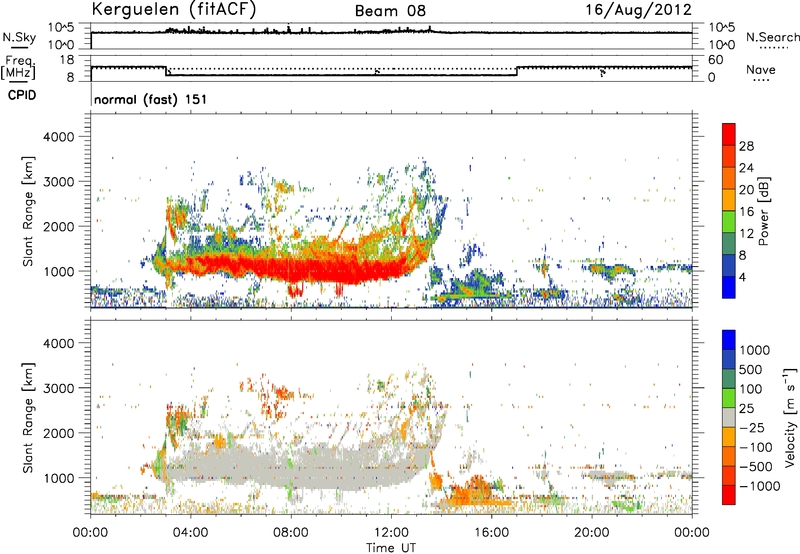Click the 28 tick on power colorbar

(x=746, y=146)
